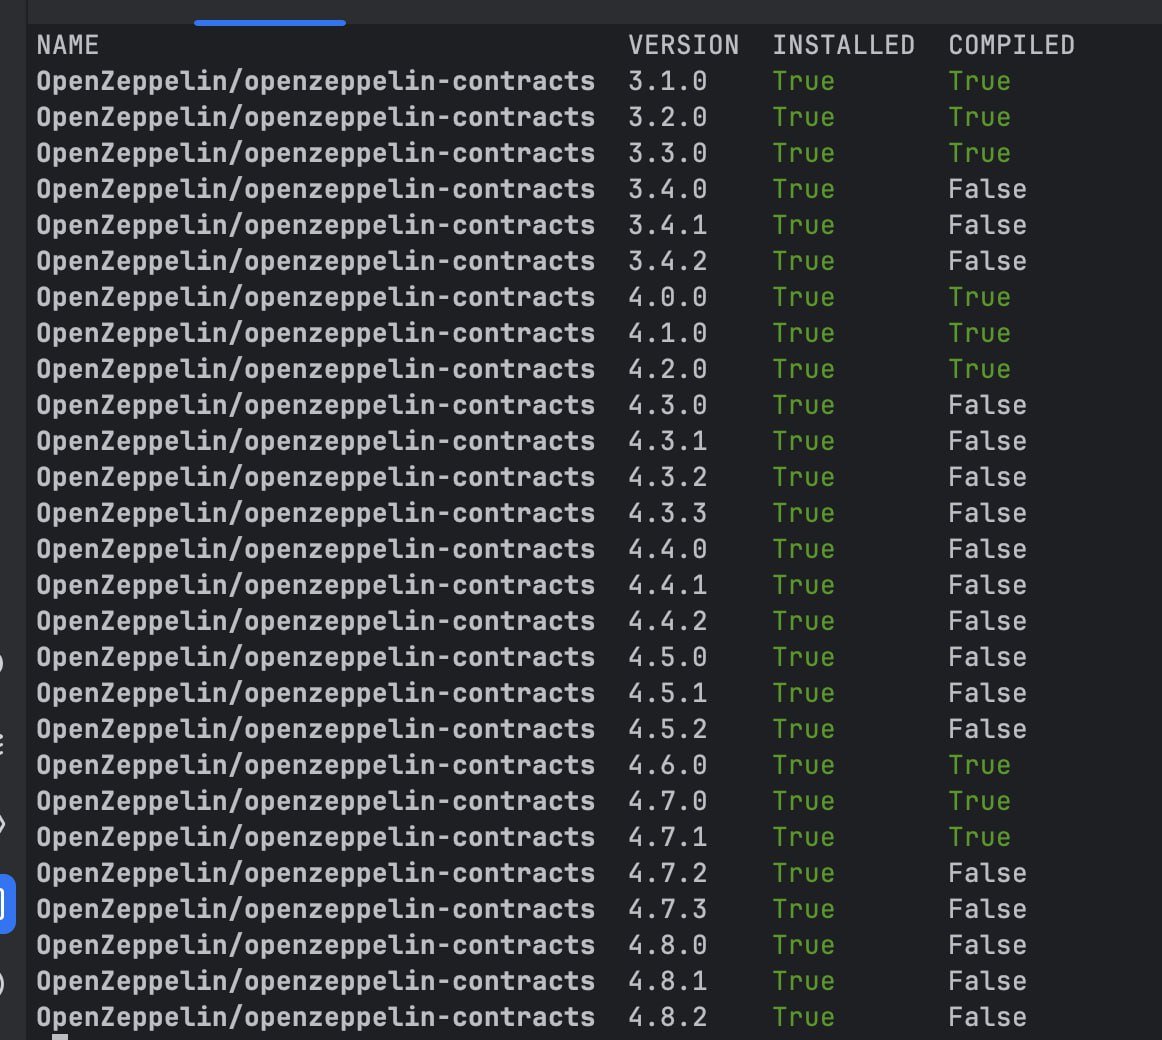
Task: Select version number 4.4.0
Action: pyautogui.click(x=667, y=549)
